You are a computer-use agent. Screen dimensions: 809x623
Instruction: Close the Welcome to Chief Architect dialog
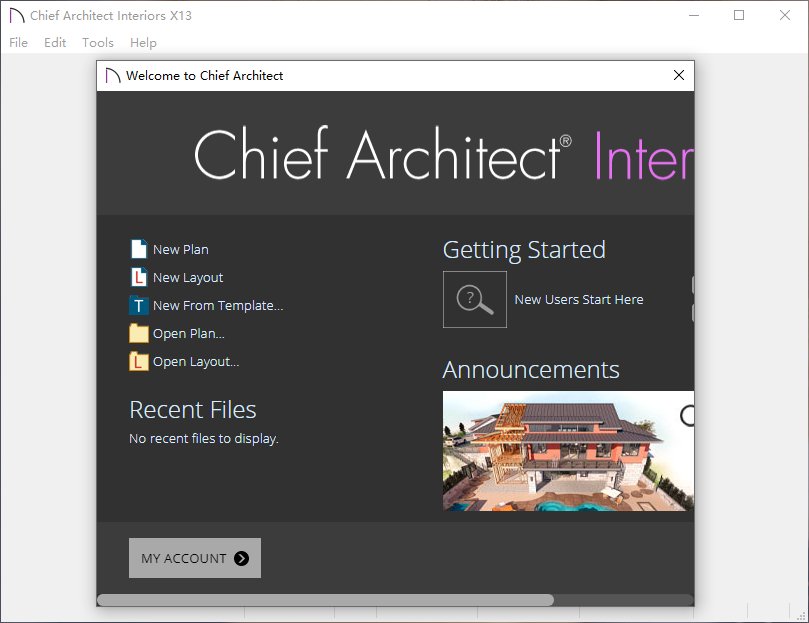(x=679, y=75)
